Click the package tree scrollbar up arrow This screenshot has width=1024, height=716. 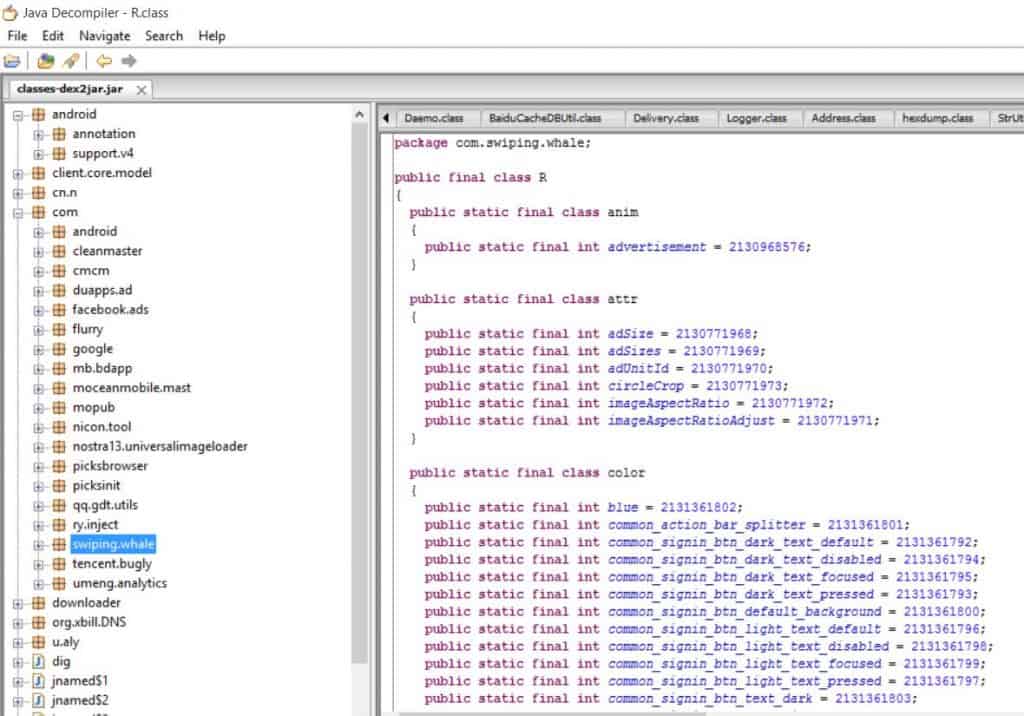pyautogui.click(x=359, y=115)
